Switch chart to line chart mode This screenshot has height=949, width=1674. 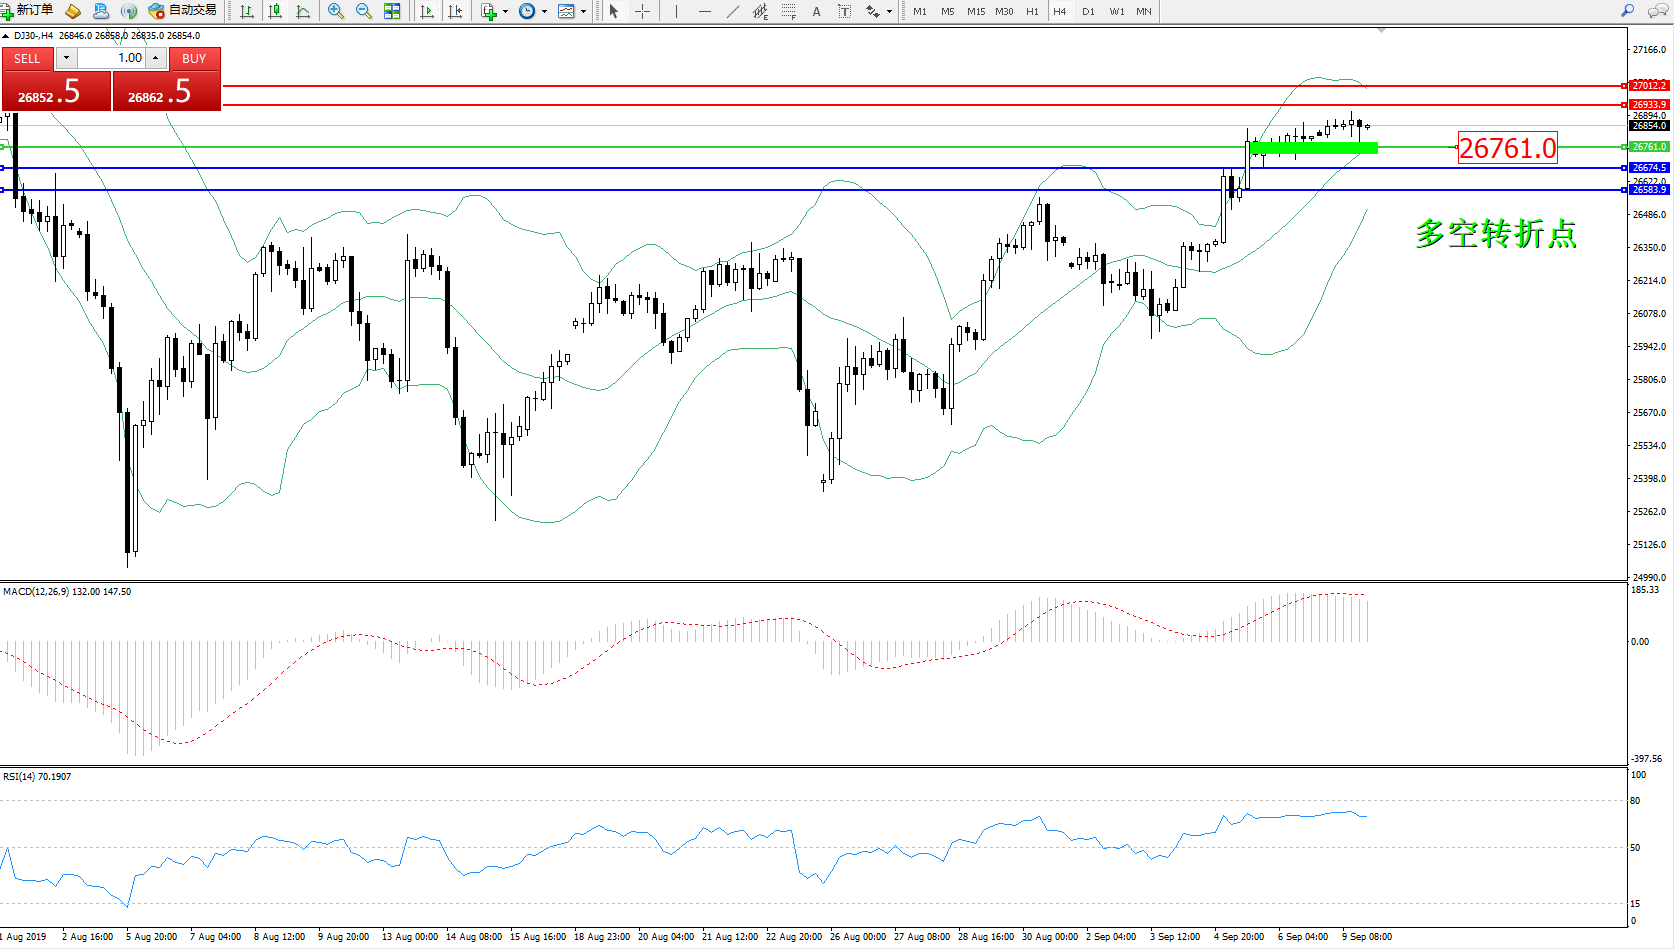[x=303, y=11]
